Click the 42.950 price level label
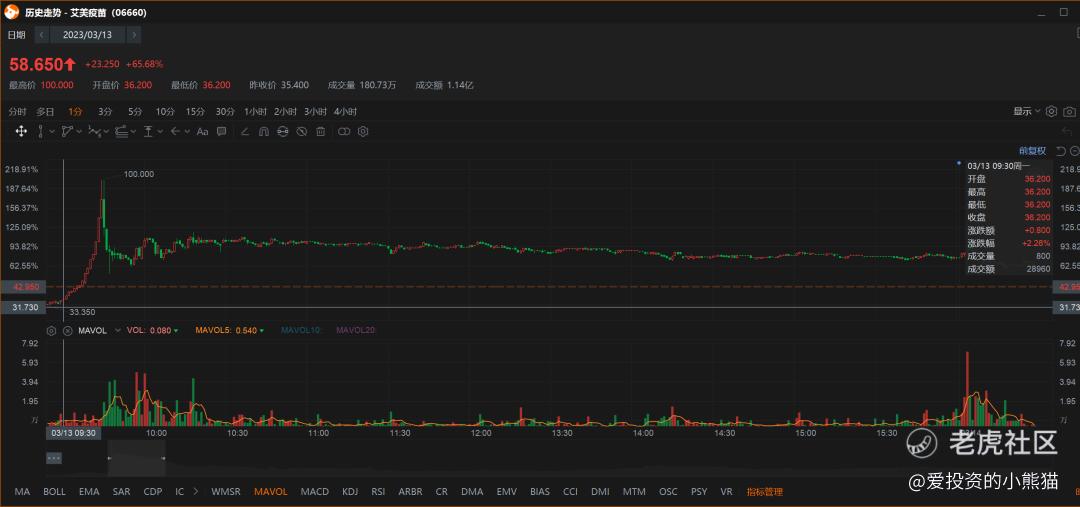Viewport: 1080px width, 507px height. pos(23,287)
